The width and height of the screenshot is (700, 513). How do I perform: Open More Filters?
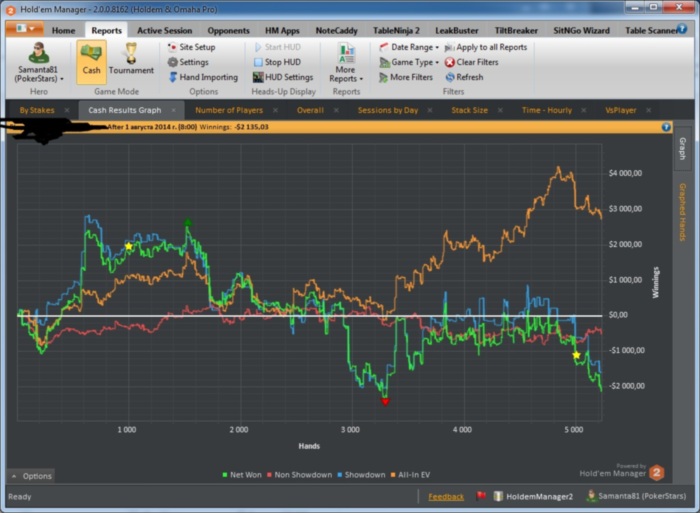[x=406, y=77]
